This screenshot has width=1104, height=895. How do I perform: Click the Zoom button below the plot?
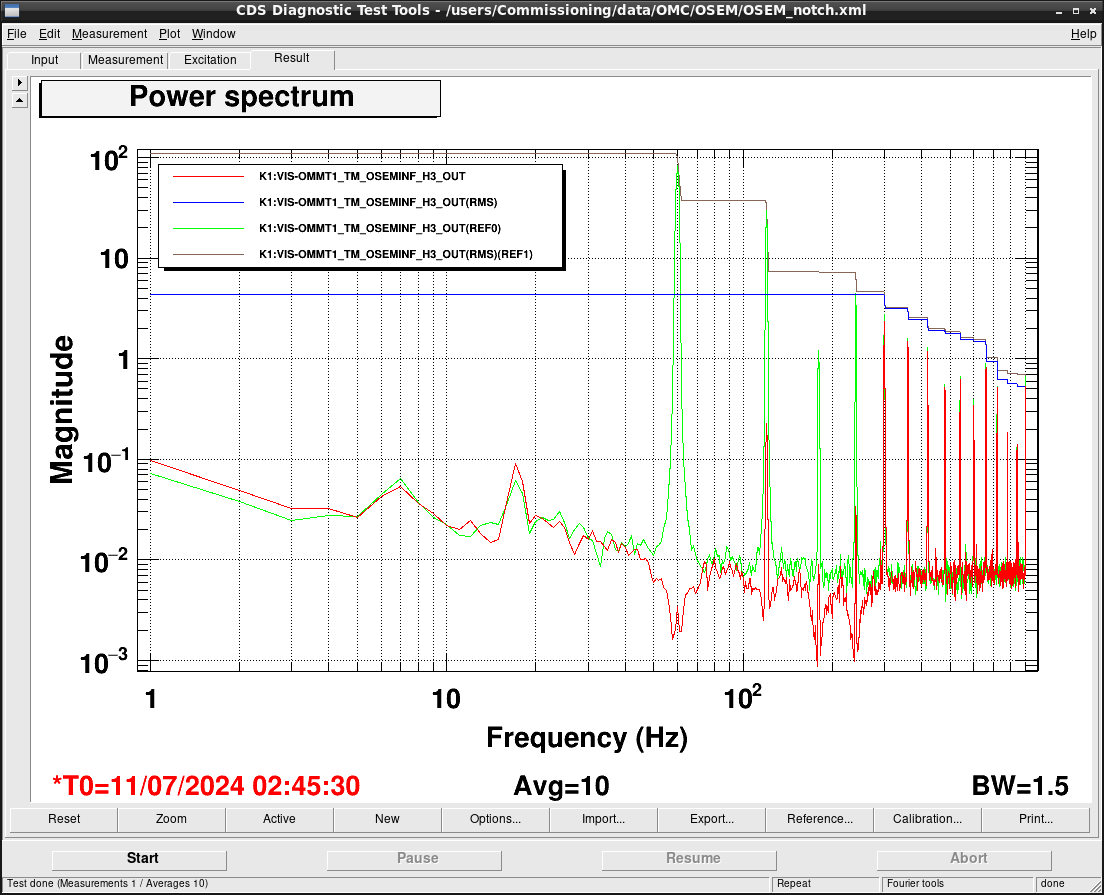[171, 819]
